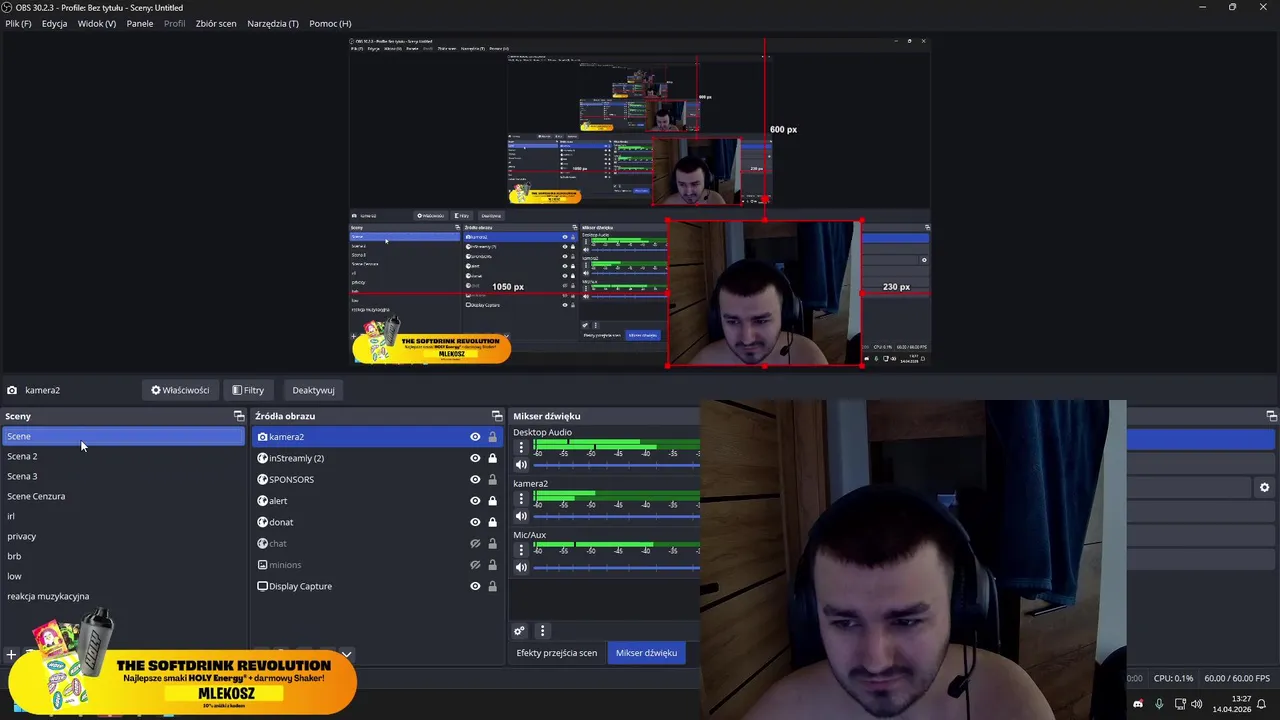Select the browser globe icon of inStreamly (2)
This screenshot has height=720, width=1280.
pos(262,458)
